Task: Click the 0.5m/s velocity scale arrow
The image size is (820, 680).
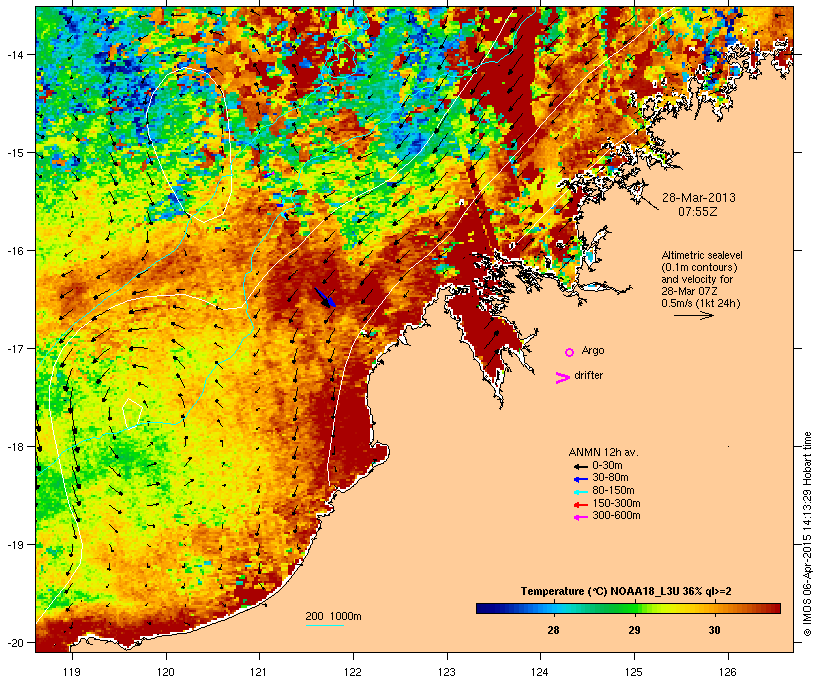Action: [x=693, y=315]
